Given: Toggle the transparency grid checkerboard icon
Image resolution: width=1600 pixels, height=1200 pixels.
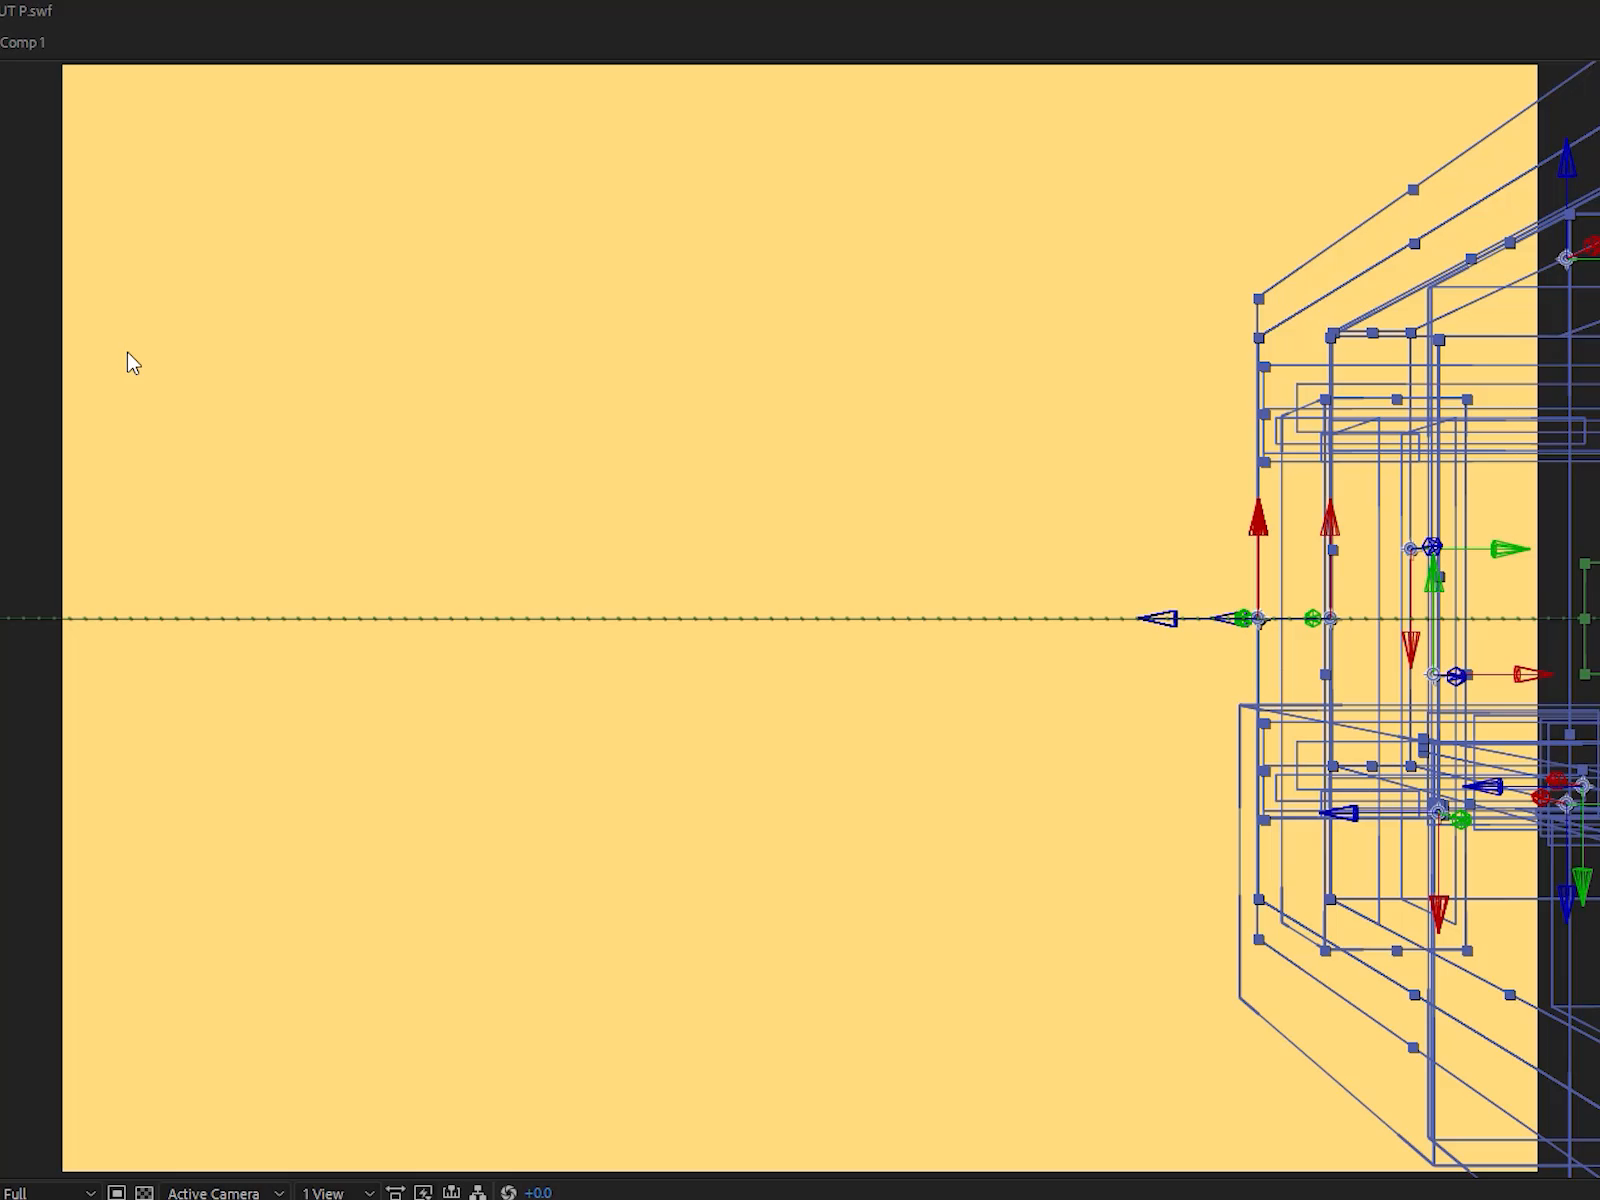Looking at the screenshot, I should pos(144,1192).
